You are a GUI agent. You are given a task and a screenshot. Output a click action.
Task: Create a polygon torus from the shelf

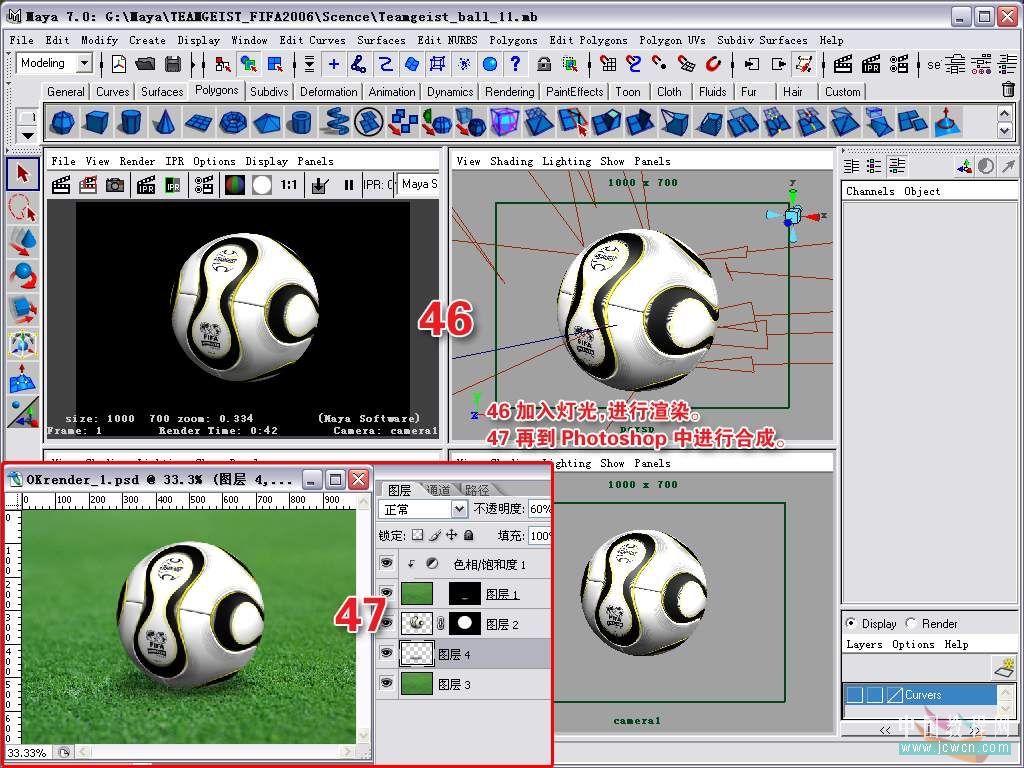pyautogui.click(x=233, y=122)
